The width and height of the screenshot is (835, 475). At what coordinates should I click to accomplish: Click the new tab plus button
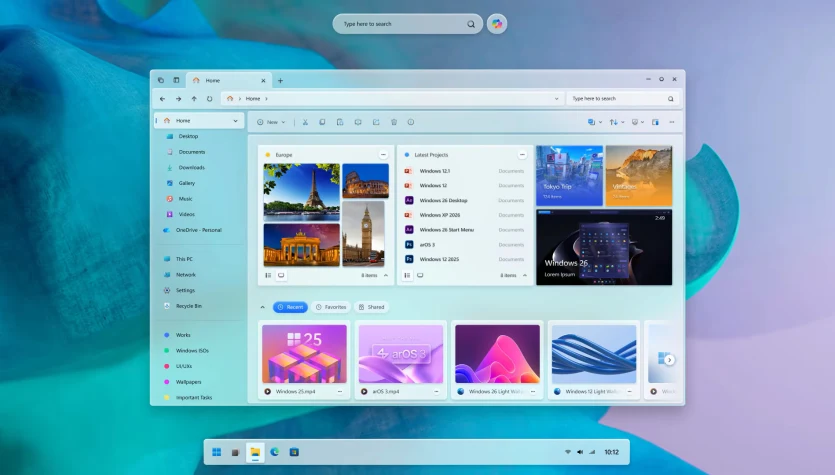click(280, 80)
